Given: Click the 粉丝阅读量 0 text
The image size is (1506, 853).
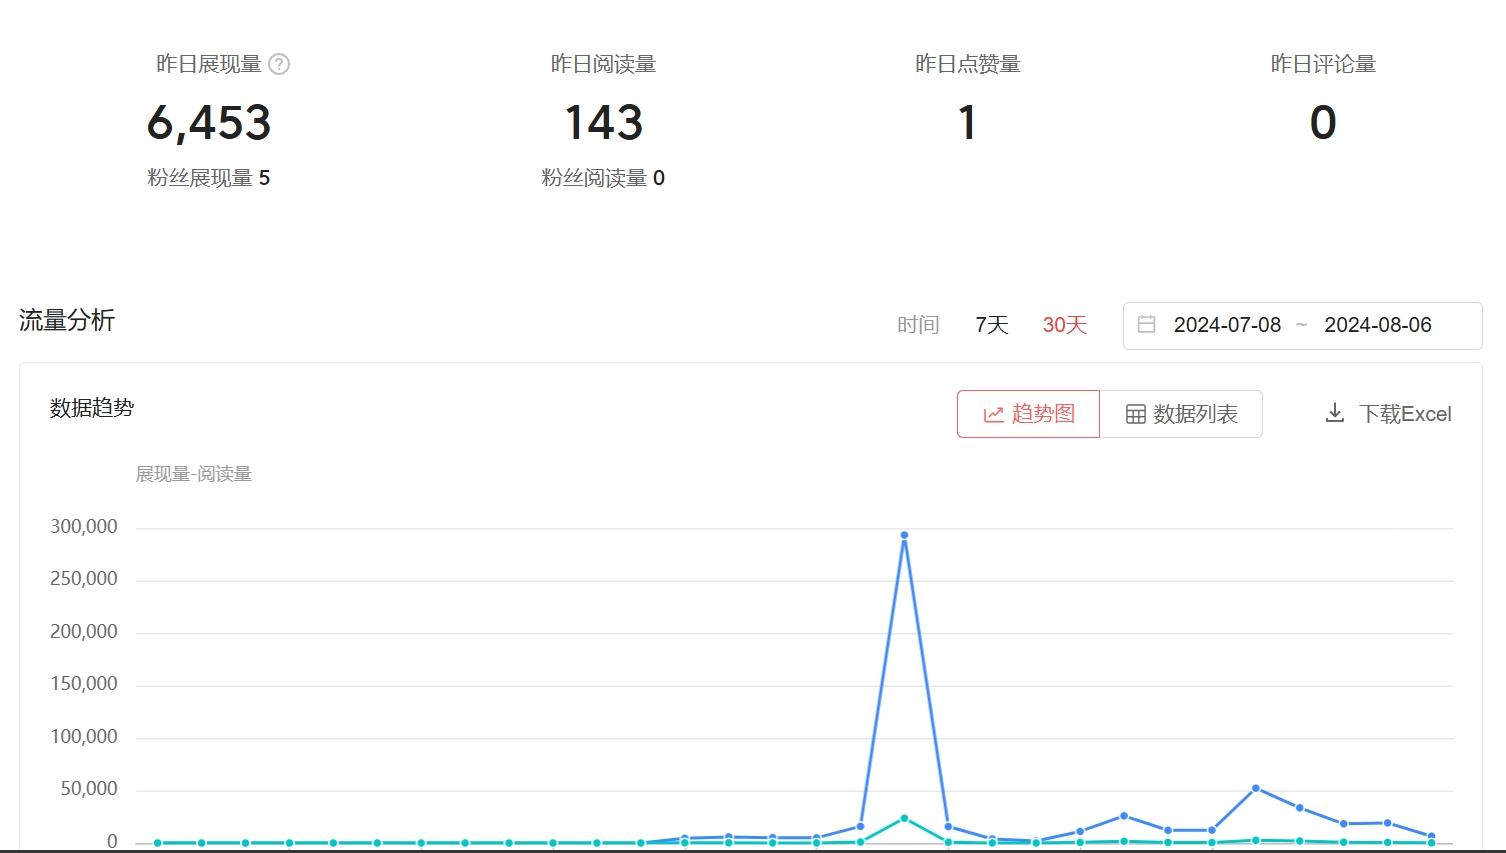Looking at the screenshot, I should coord(603,178).
